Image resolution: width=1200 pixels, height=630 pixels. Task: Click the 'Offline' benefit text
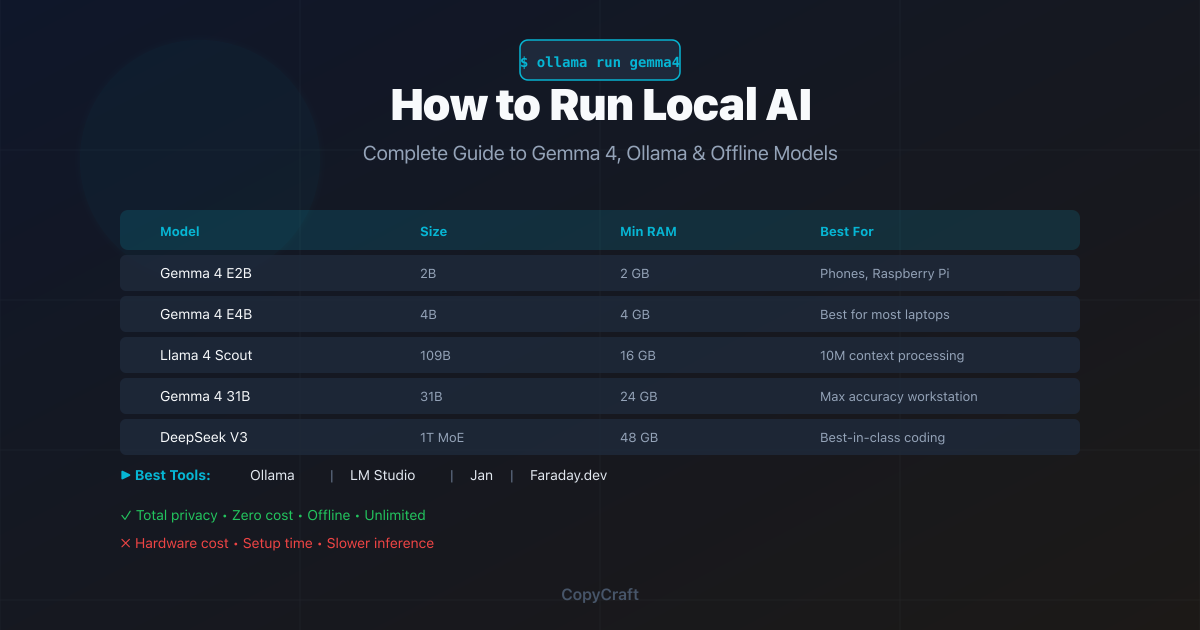point(329,515)
